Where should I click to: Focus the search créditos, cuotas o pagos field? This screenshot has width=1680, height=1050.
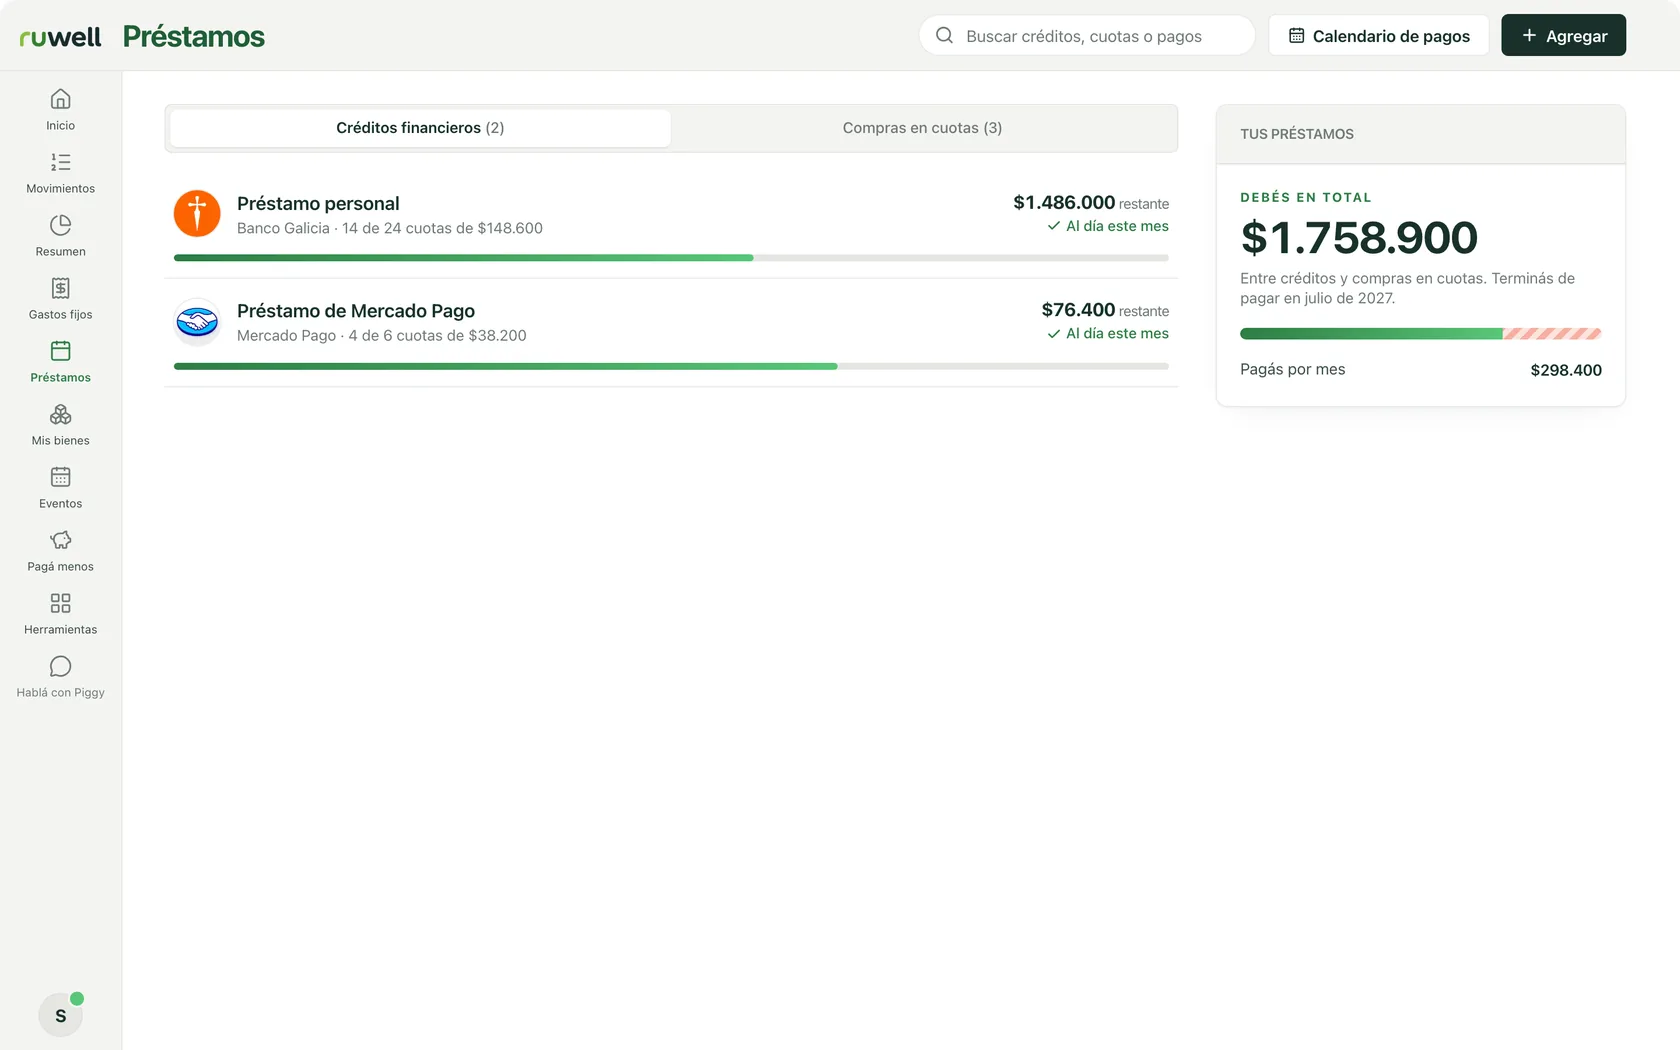1087,36
